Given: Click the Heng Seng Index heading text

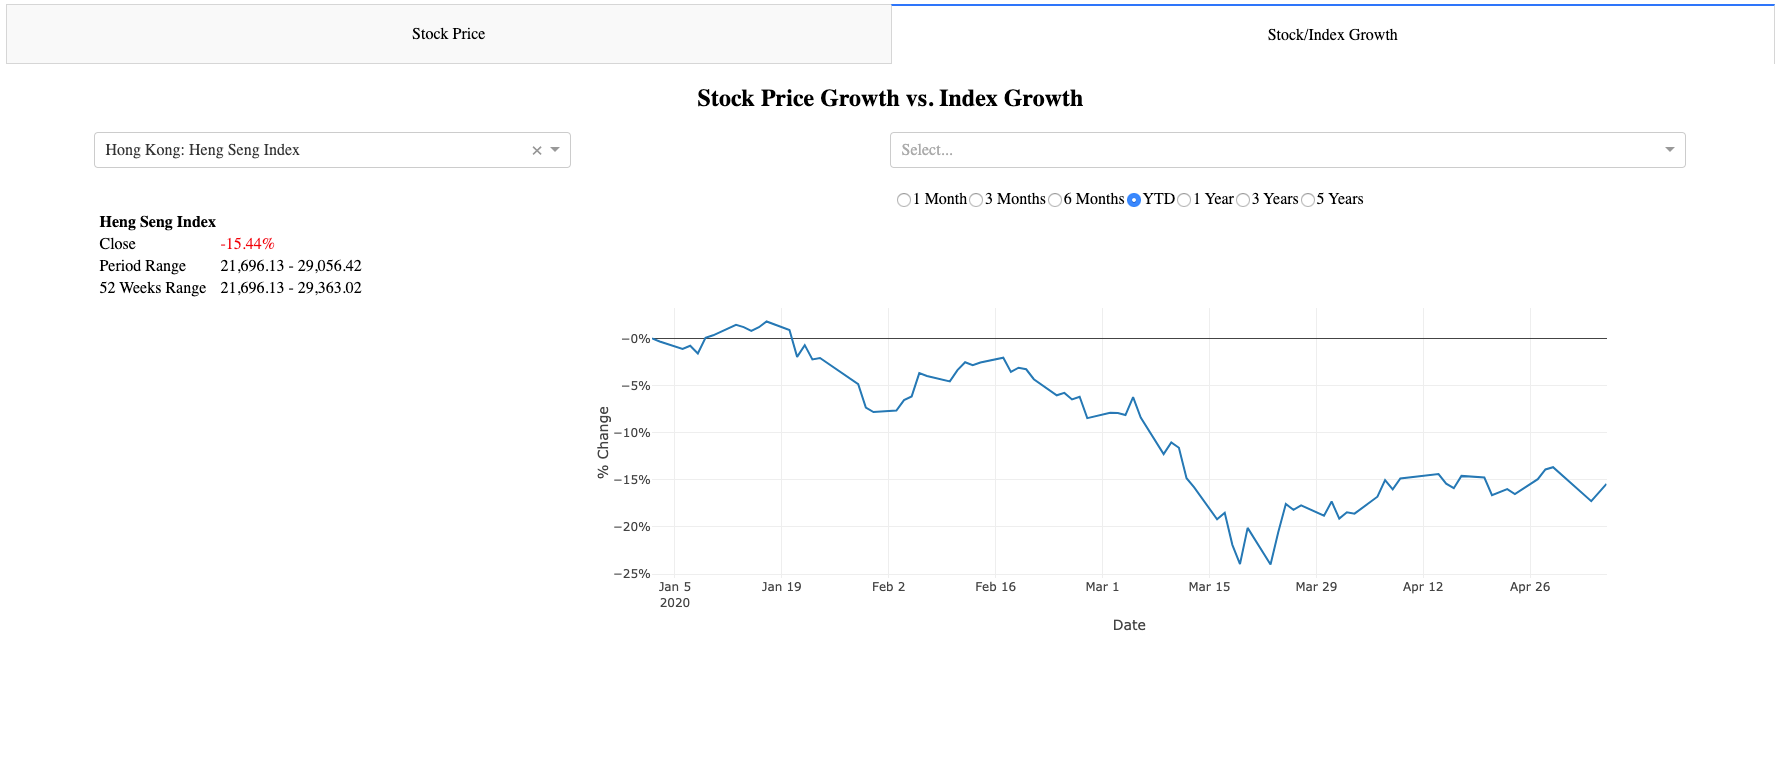Looking at the screenshot, I should point(157,221).
